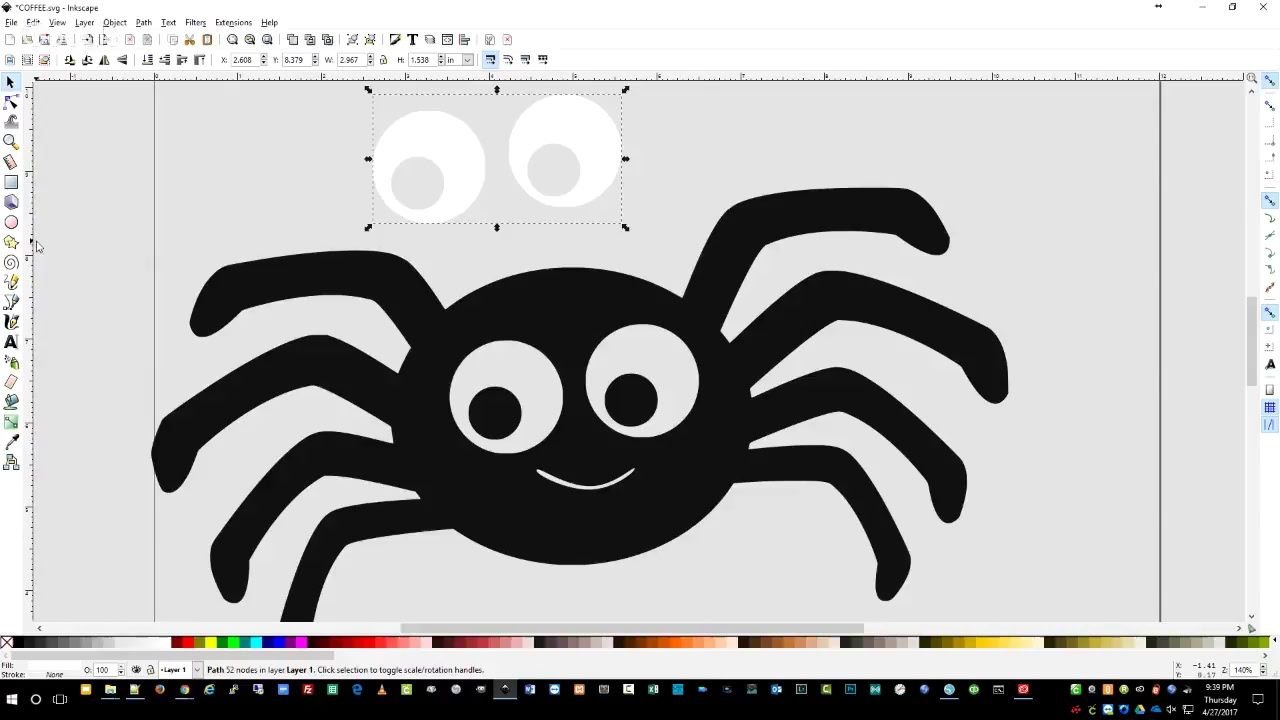Toggle the width/height lock icon
This screenshot has height=720, width=1280.
(383, 60)
